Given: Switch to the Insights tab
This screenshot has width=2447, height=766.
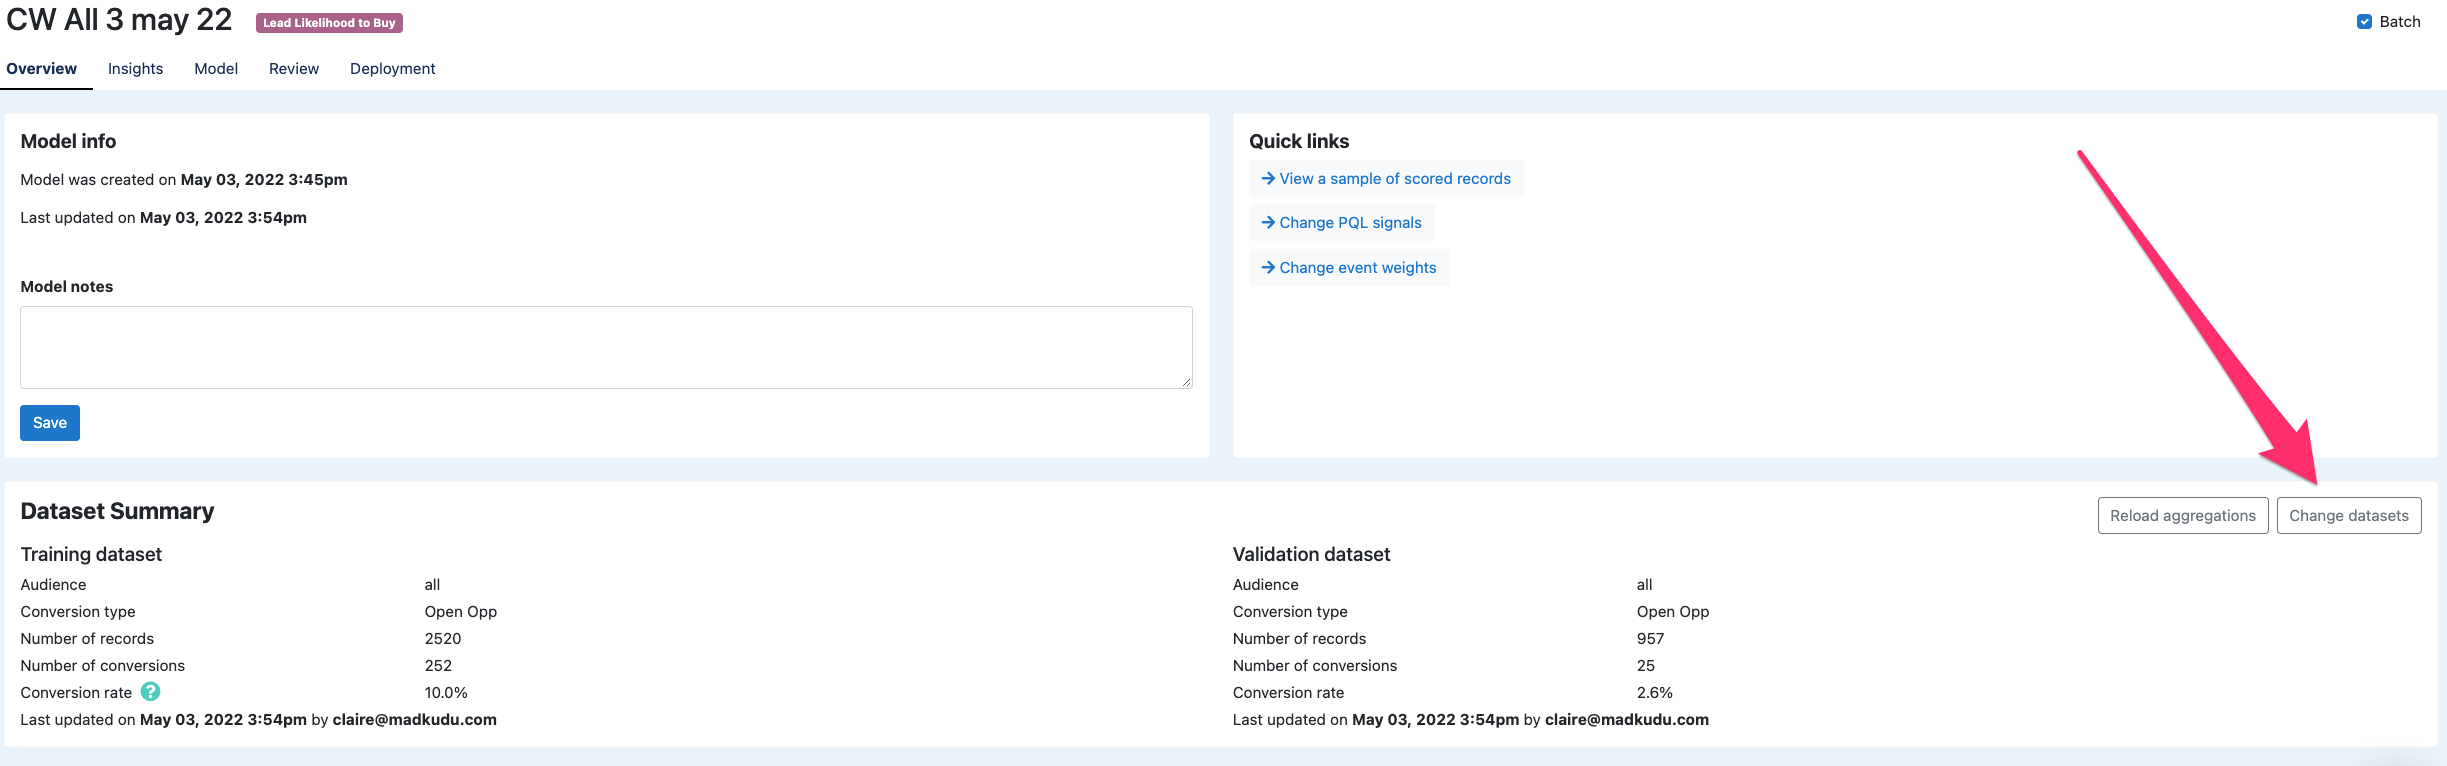Looking at the screenshot, I should tap(135, 69).
